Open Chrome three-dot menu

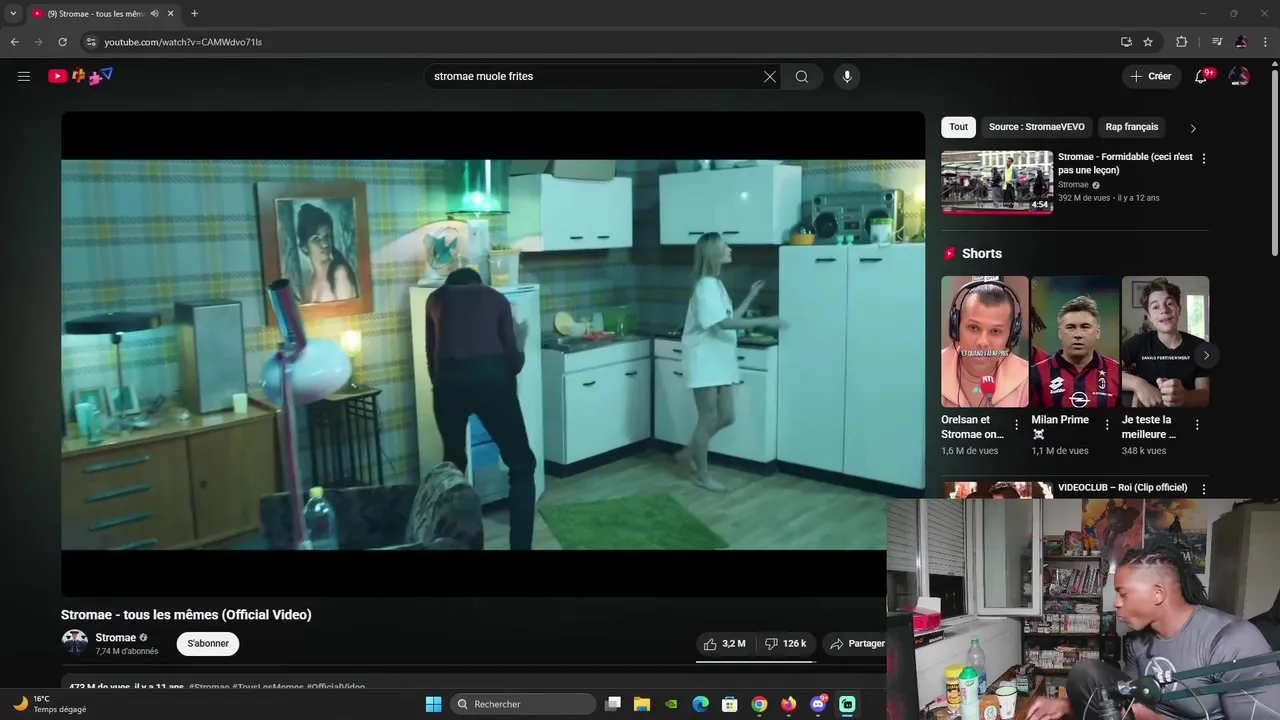[1265, 42]
